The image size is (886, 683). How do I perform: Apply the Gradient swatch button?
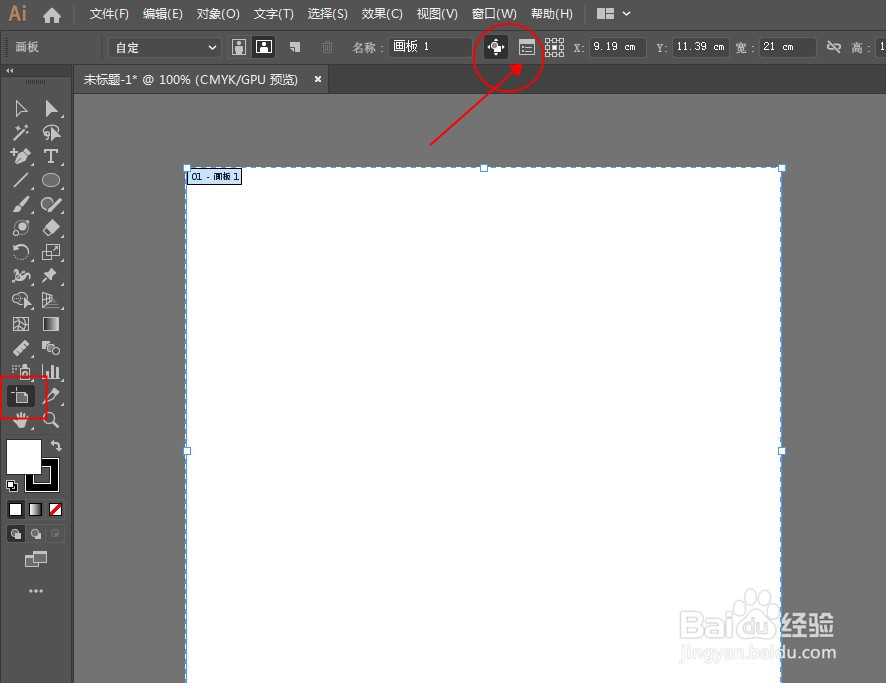pos(36,510)
